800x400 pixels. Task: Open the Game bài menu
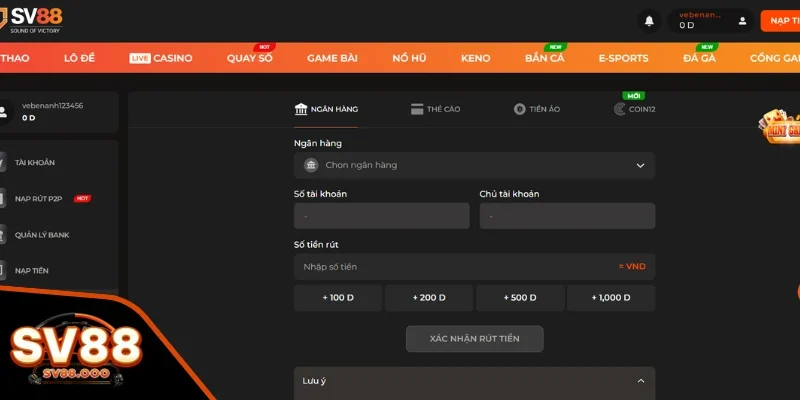[332, 58]
